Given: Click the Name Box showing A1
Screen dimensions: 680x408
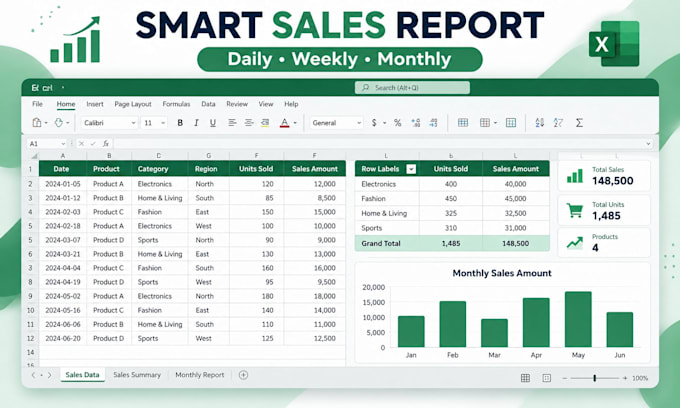Looking at the screenshot, I should pos(45,144).
